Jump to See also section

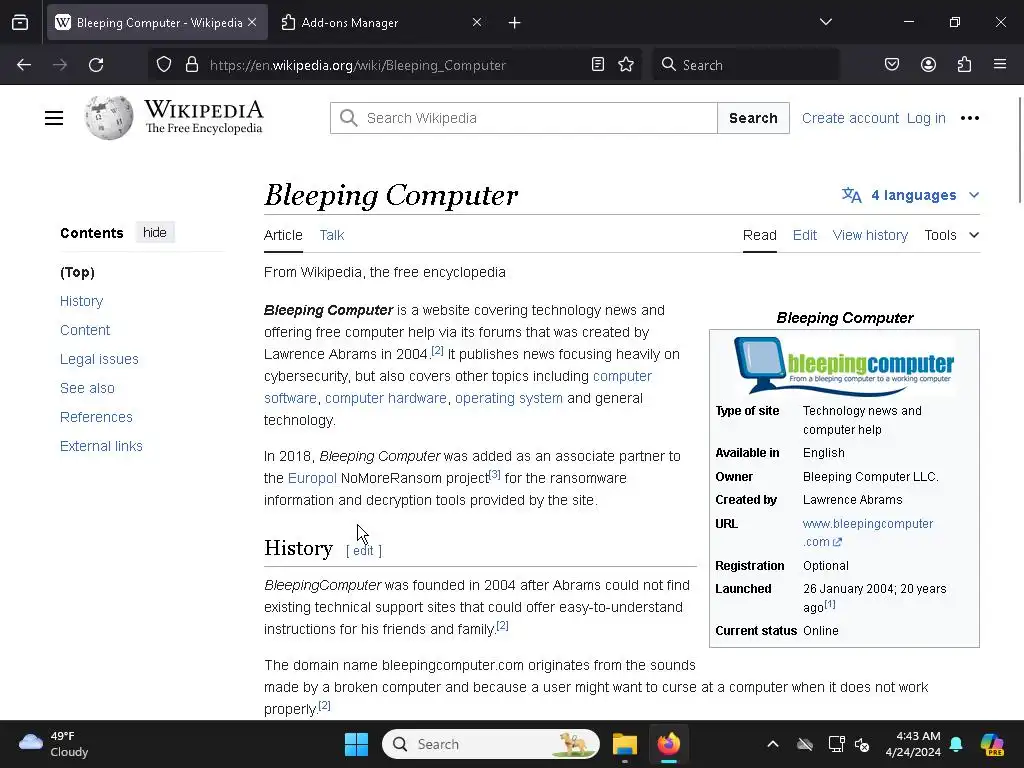click(x=87, y=388)
